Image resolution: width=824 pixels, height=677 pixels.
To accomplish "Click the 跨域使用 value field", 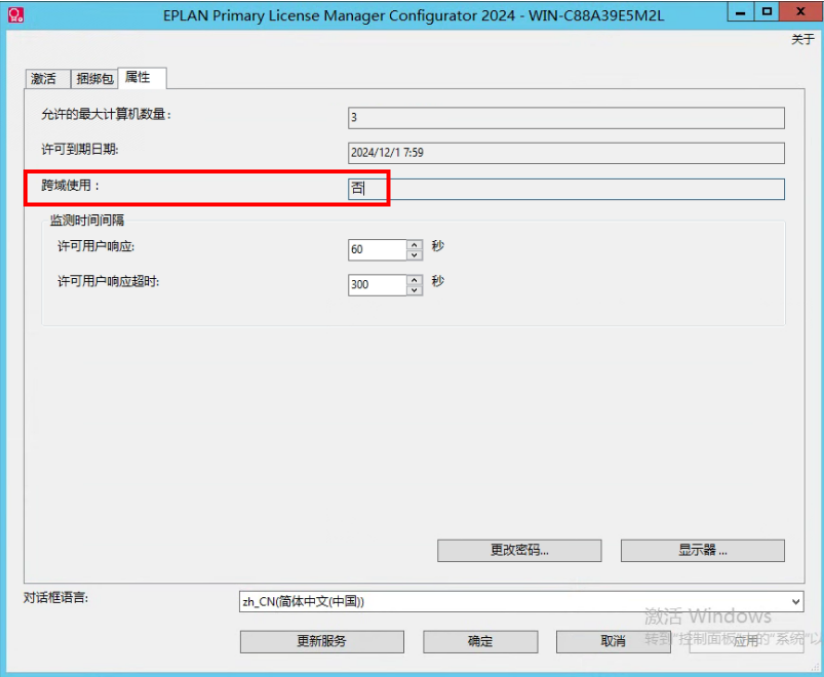I will point(566,189).
